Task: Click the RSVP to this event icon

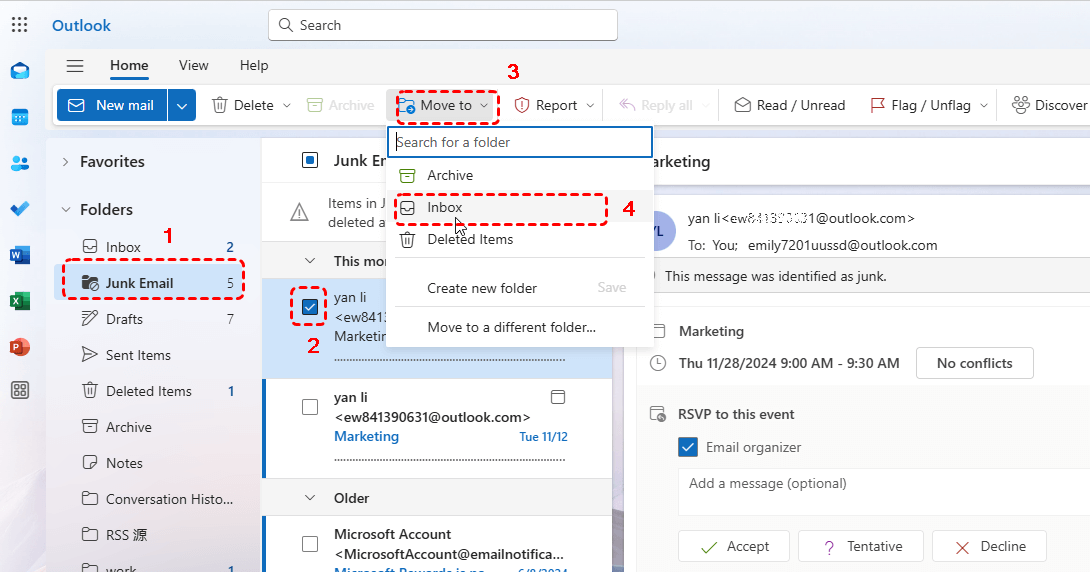Action: pos(657,414)
